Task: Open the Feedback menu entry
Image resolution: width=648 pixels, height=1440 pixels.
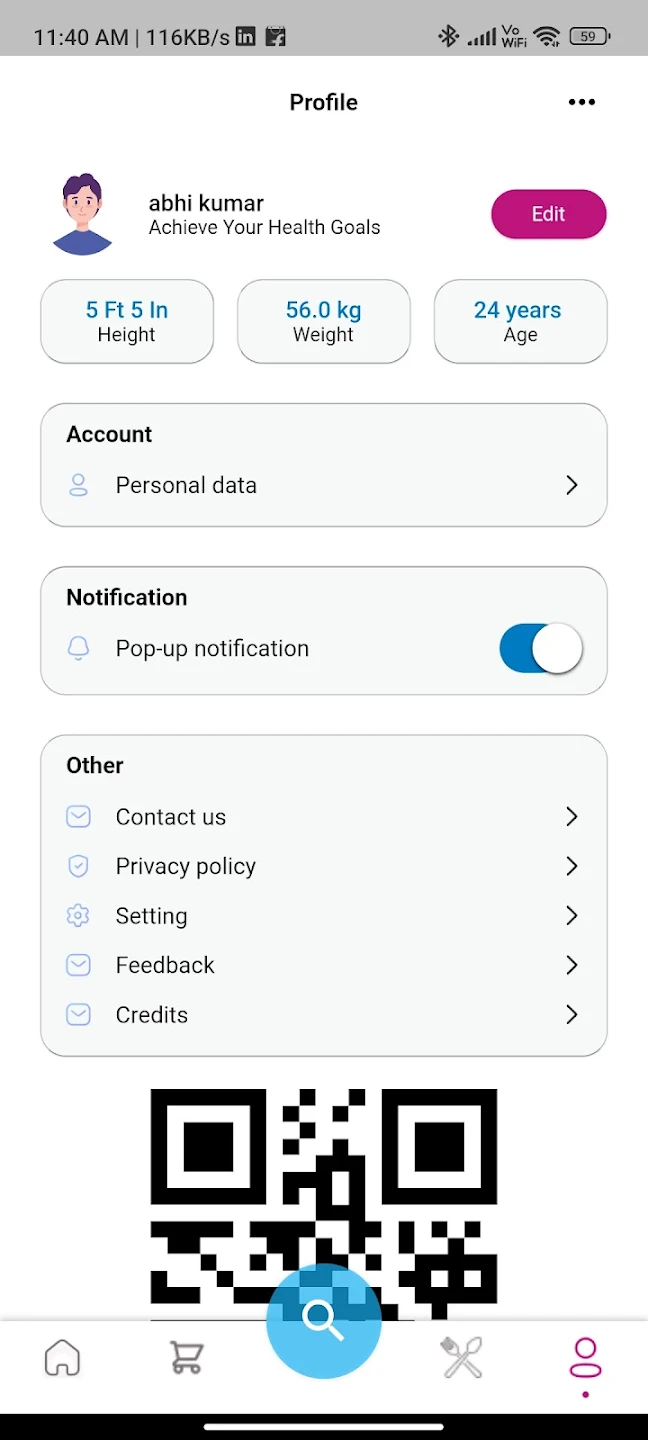Action: pyautogui.click(x=165, y=965)
